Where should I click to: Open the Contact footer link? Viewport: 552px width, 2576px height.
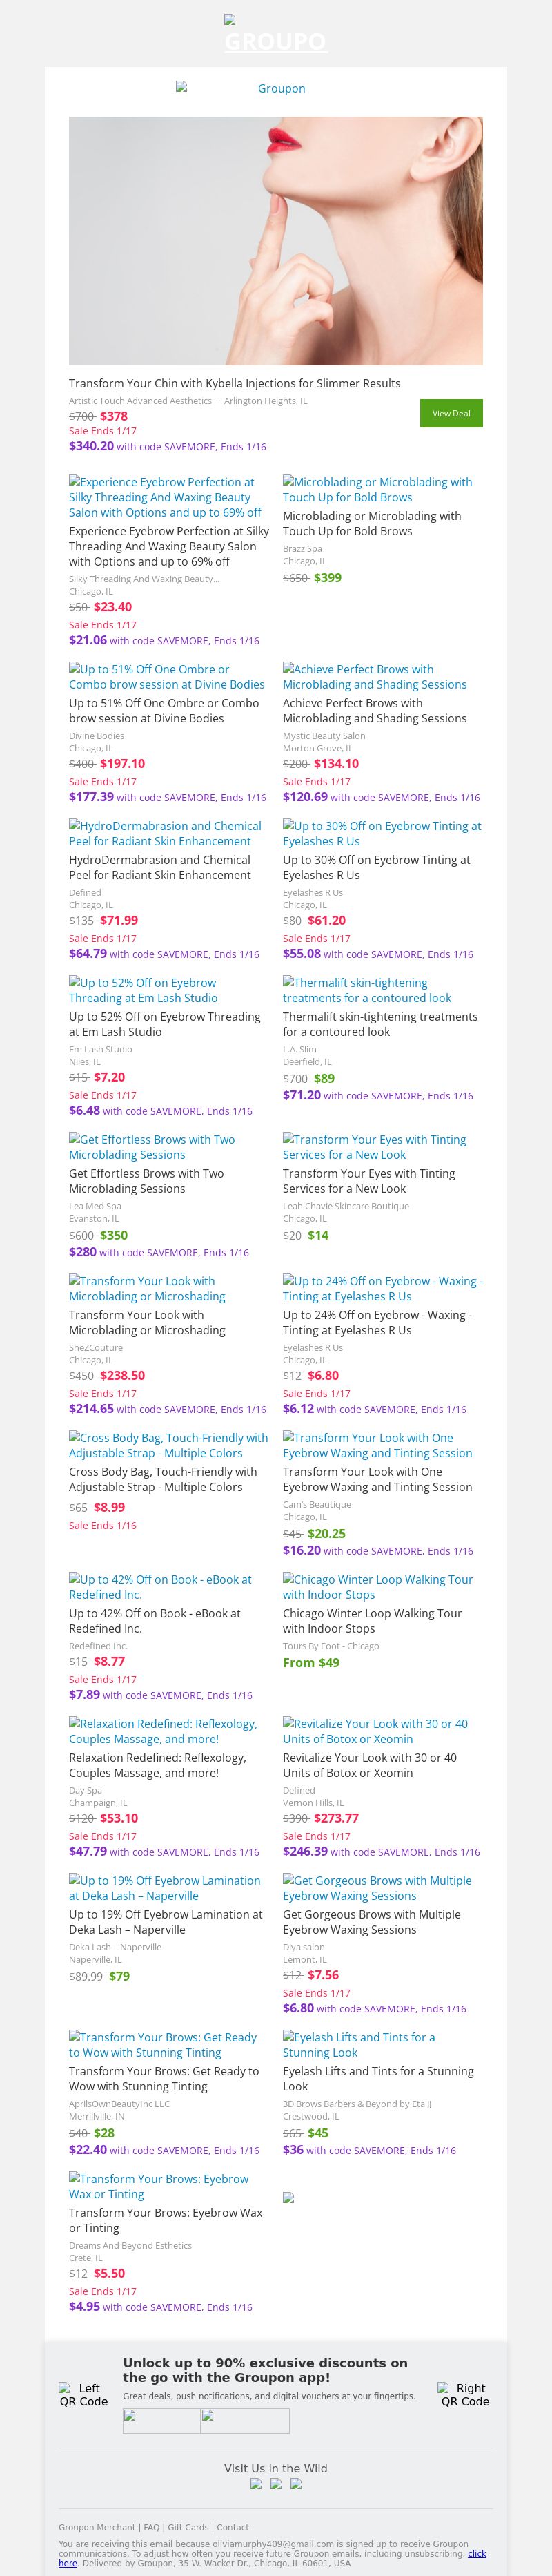click(x=233, y=2527)
